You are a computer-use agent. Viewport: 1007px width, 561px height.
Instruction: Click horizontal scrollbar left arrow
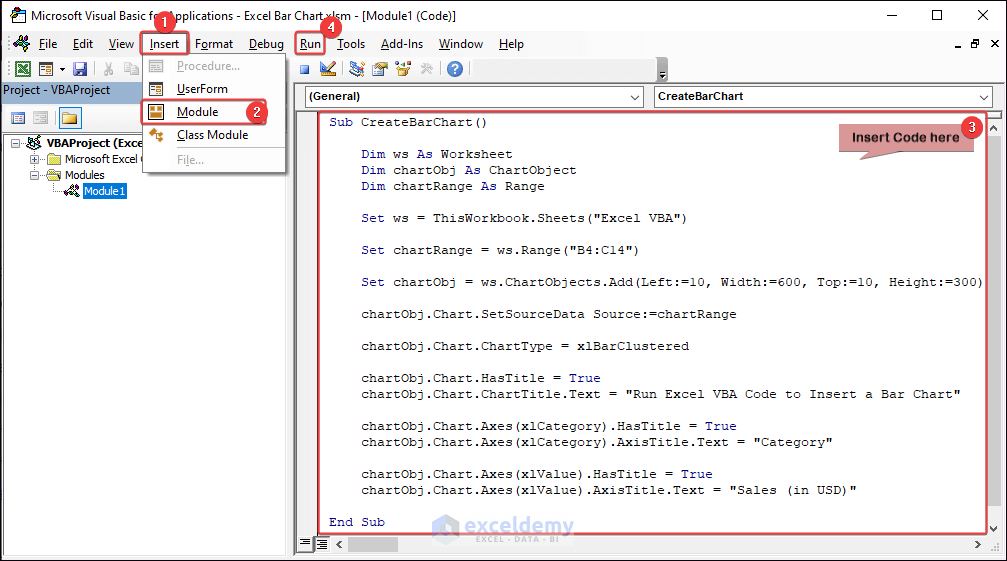tap(340, 544)
